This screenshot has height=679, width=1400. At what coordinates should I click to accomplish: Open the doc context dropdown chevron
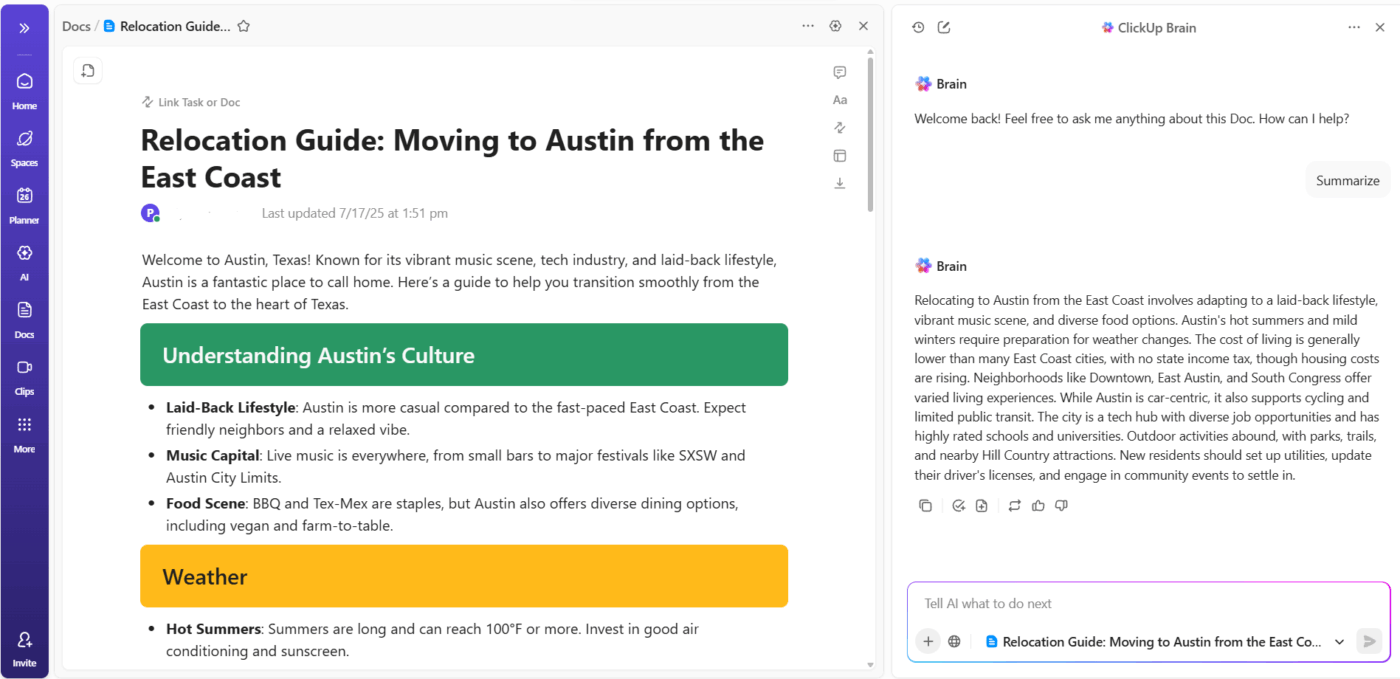pos(1339,642)
